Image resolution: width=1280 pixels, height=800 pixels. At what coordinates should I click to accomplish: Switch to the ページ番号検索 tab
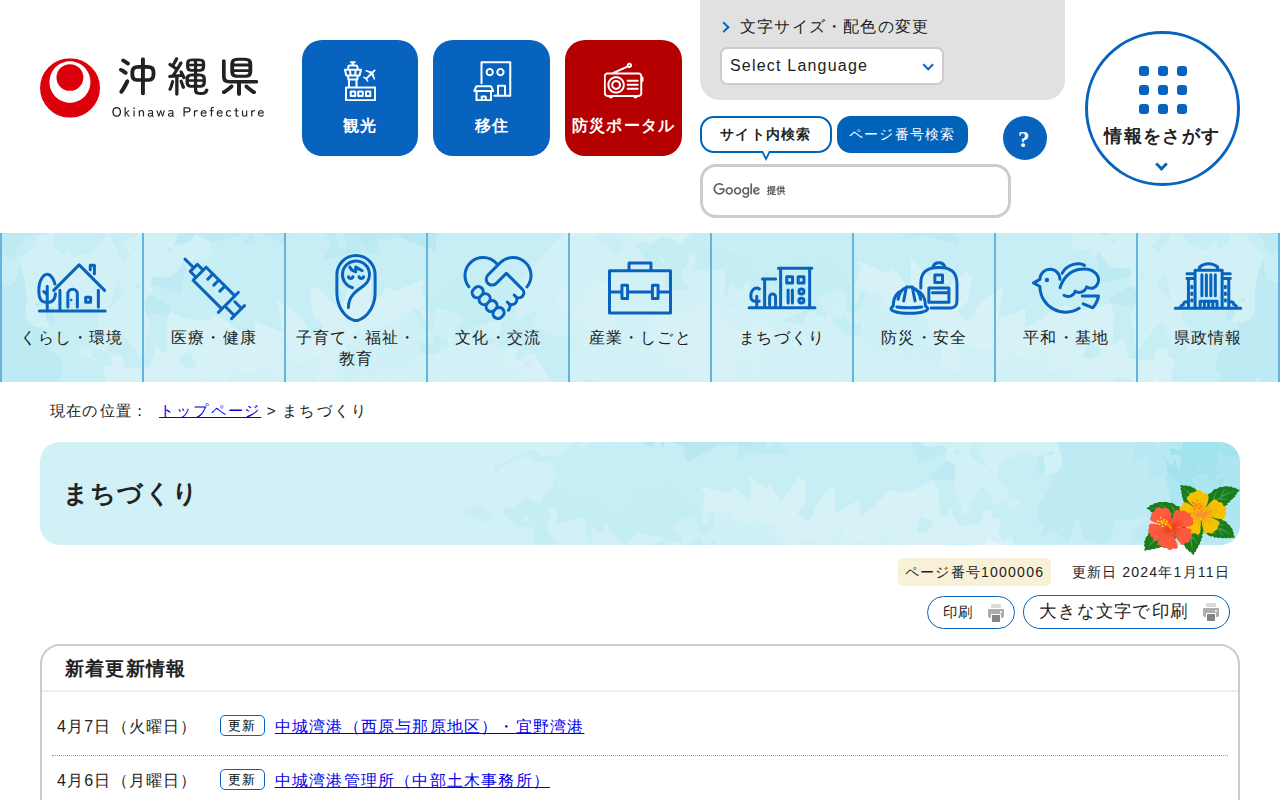pos(902,135)
